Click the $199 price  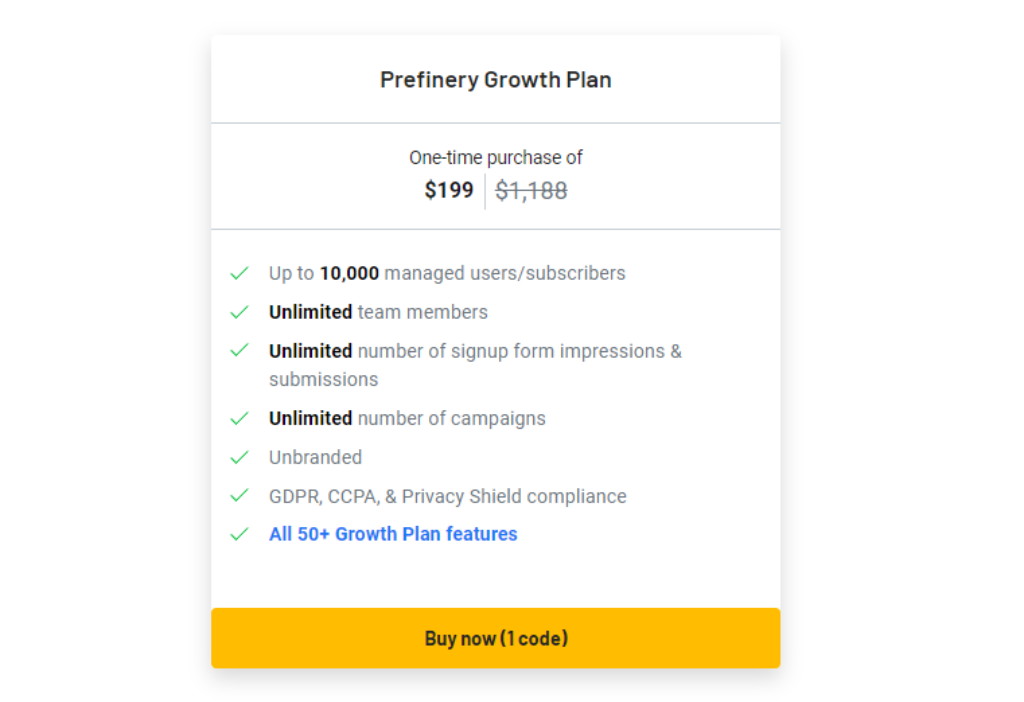(x=449, y=190)
